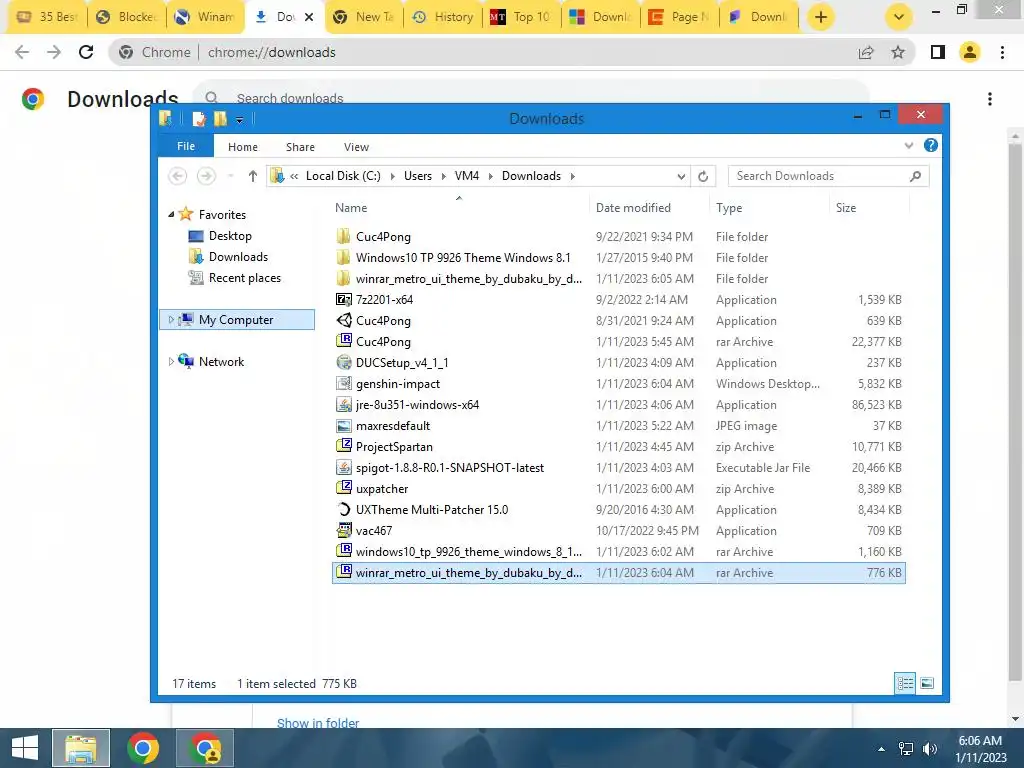Open the Cuc4Pong folder icon
The width and height of the screenshot is (1024, 768).
pyautogui.click(x=344, y=236)
